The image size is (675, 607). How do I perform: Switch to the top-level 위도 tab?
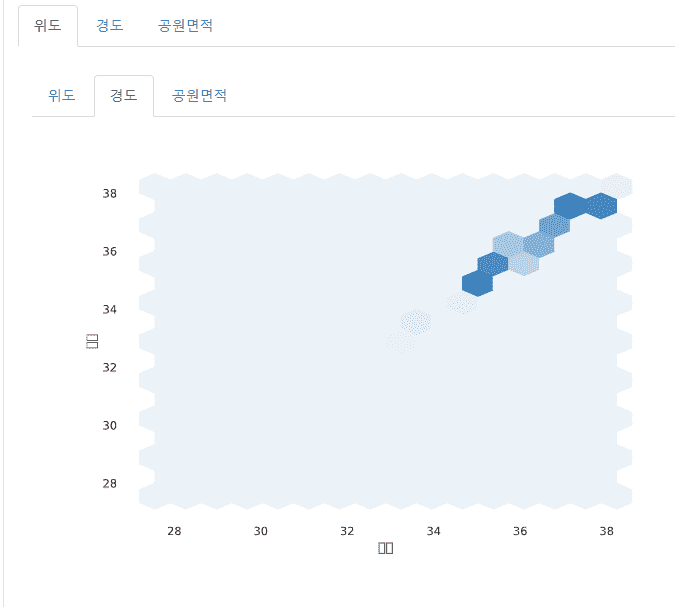pos(48,25)
